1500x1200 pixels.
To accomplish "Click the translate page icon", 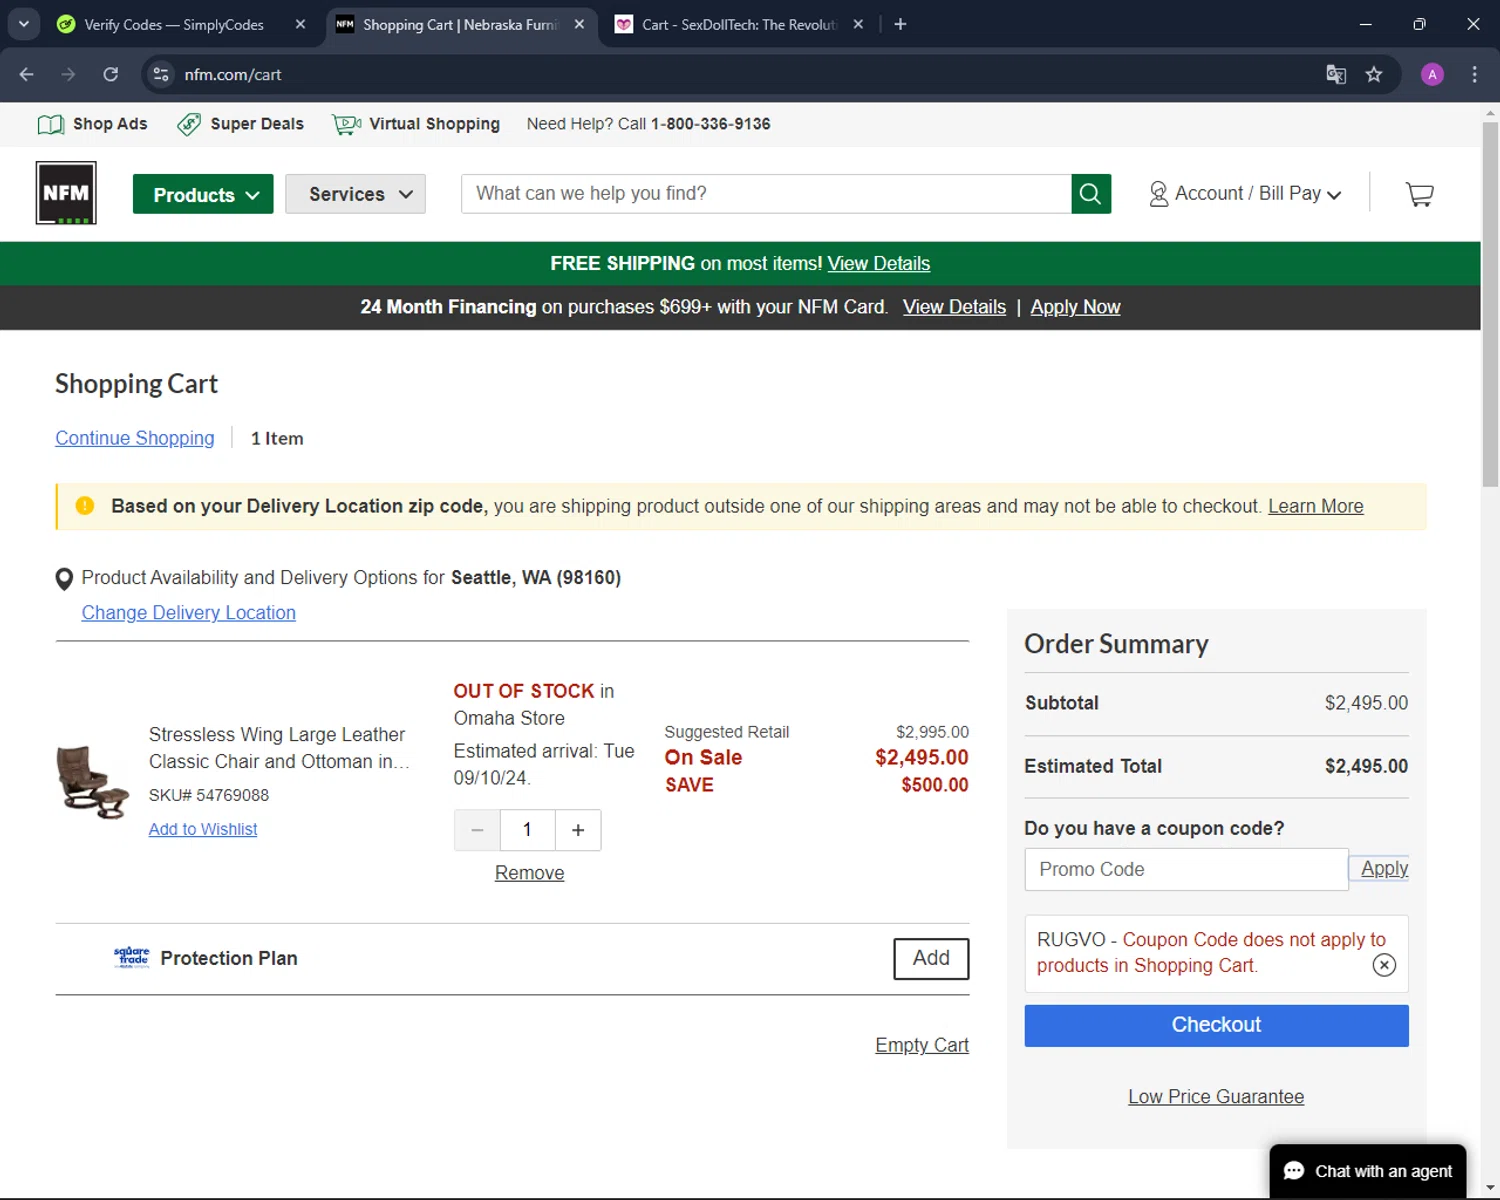I will [x=1336, y=74].
